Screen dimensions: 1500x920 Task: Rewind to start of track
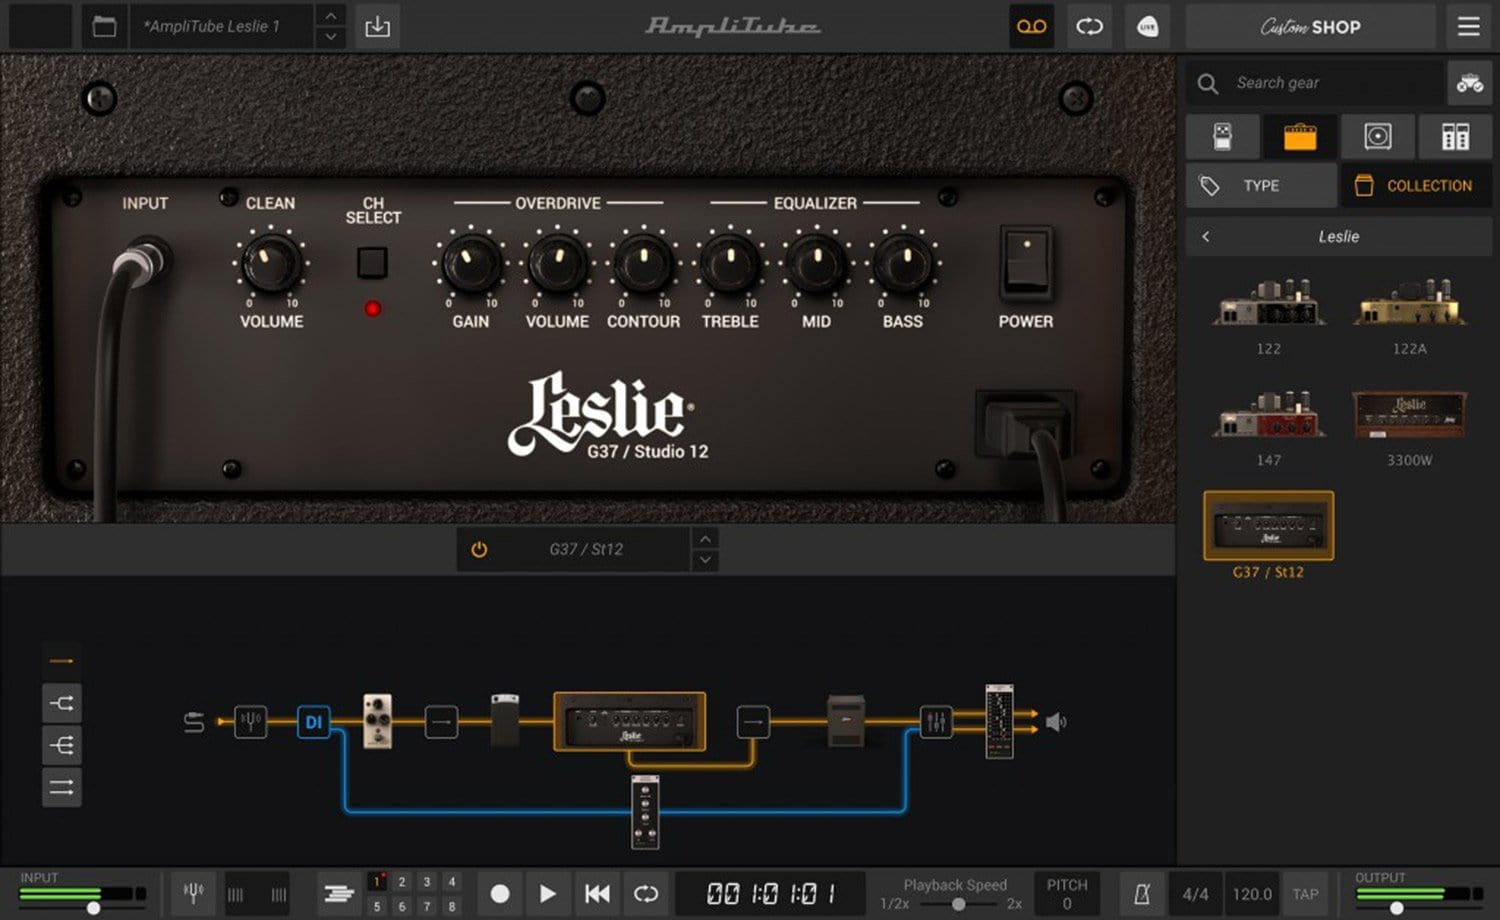pos(597,894)
